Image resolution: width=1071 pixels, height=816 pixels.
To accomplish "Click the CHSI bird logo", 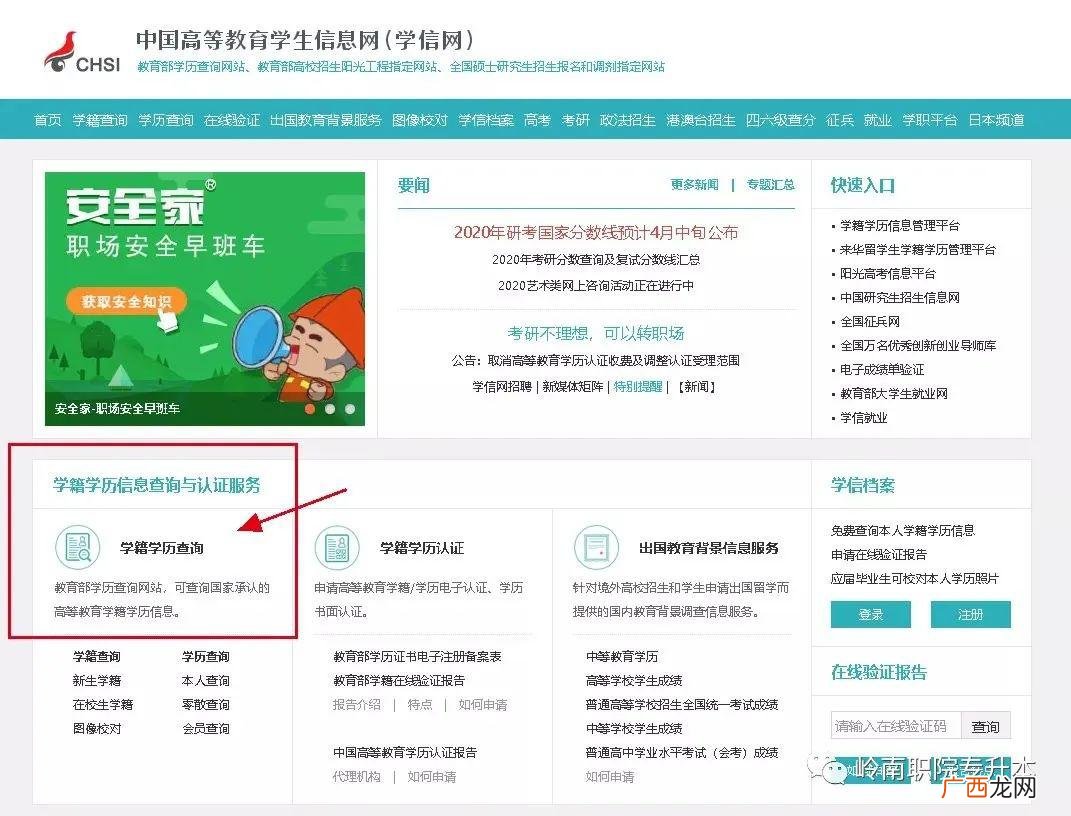I will point(83,52).
